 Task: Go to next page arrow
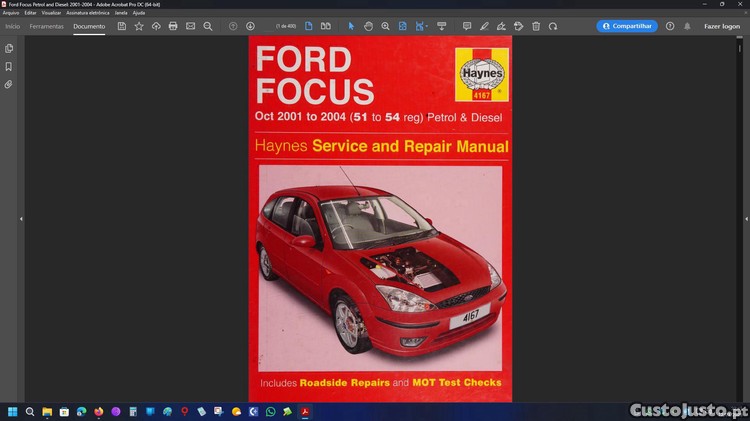coord(250,26)
